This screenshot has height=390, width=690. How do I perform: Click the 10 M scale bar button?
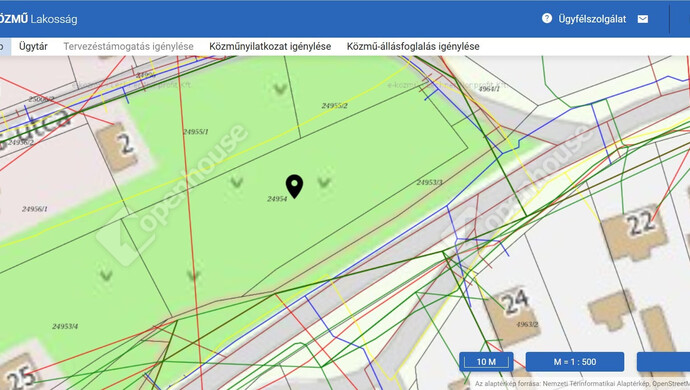(486, 362)
